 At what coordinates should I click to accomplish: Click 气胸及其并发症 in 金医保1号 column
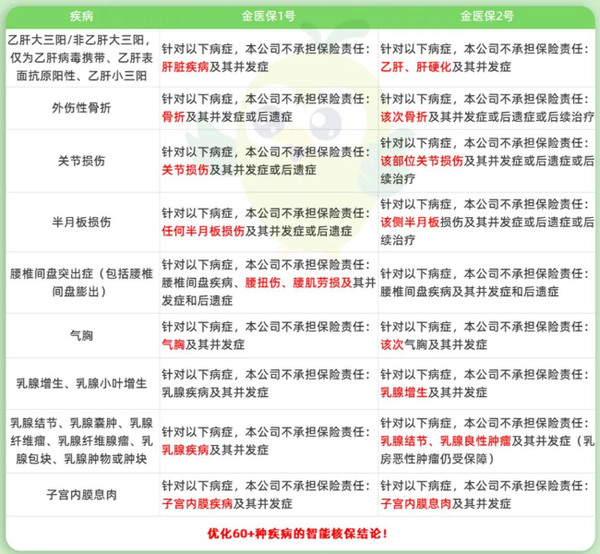click(203, 345)
